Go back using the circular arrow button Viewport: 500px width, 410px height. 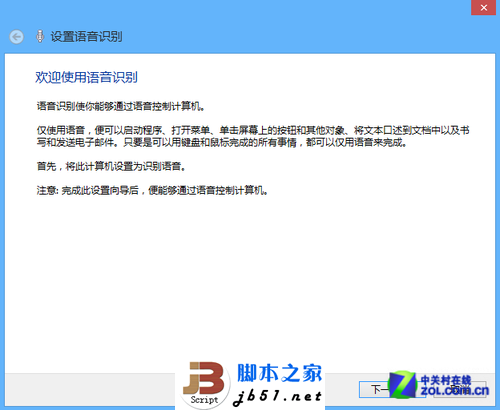(x=16, y=37)
